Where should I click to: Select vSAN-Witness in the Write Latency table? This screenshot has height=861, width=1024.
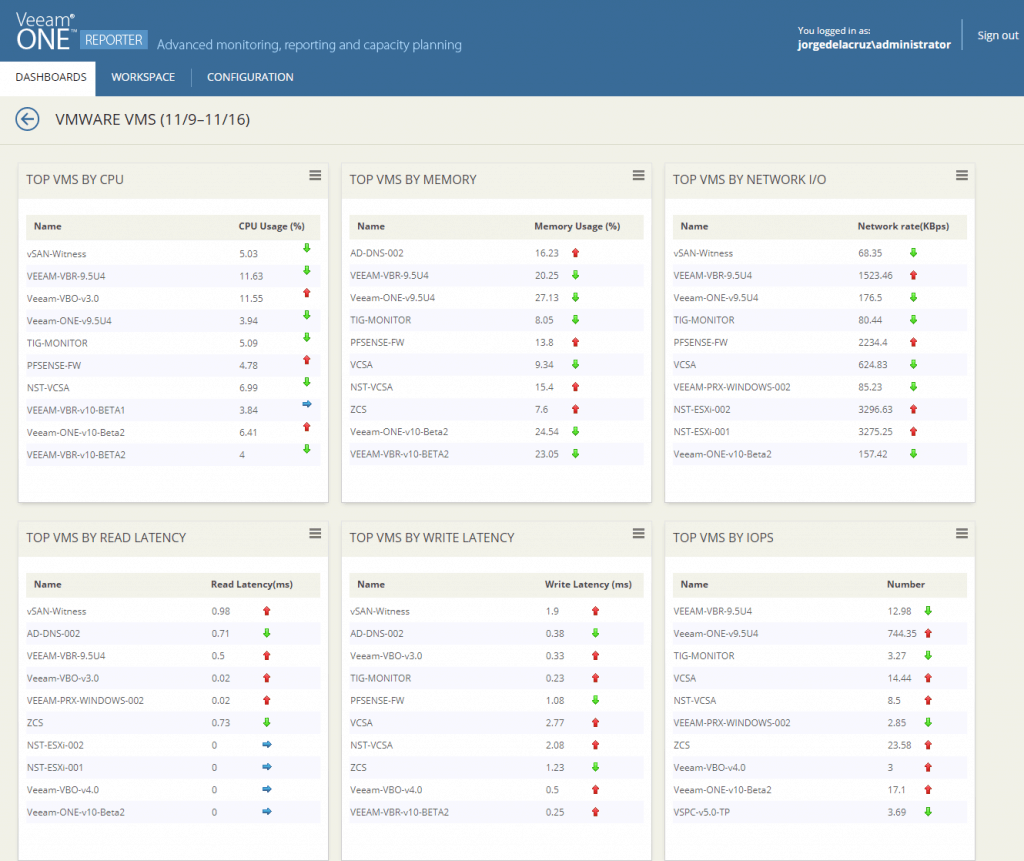coord(496,611)
